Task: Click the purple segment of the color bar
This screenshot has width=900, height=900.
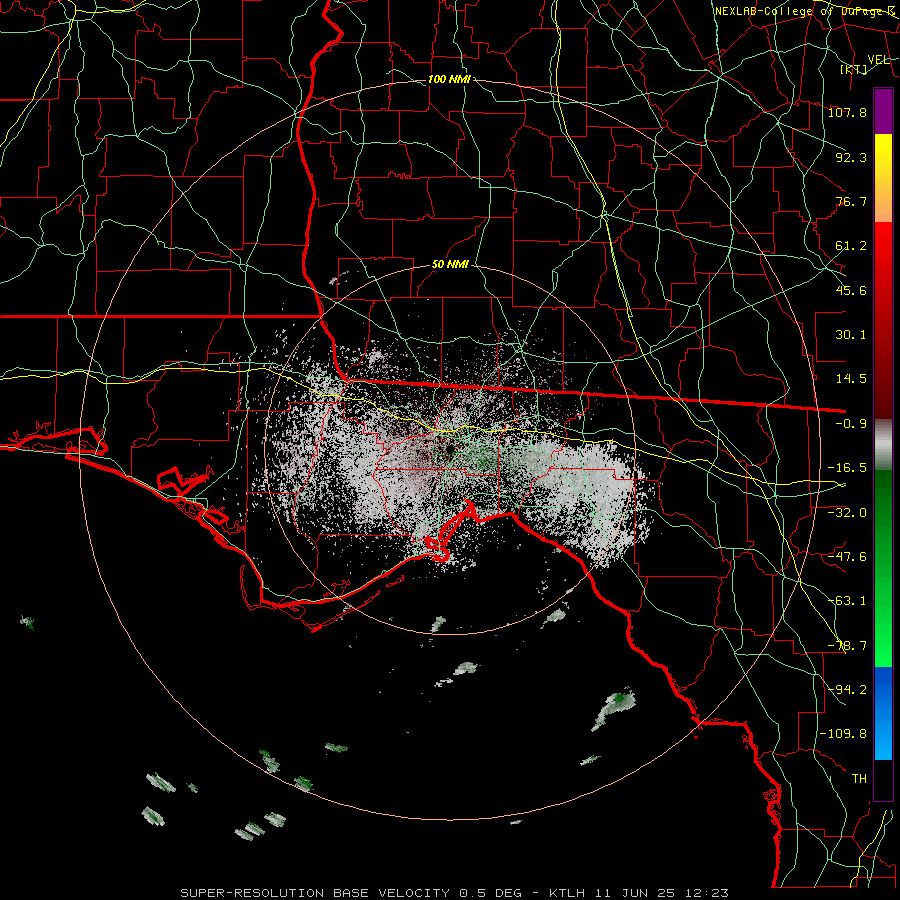Action: click(883, 111)
